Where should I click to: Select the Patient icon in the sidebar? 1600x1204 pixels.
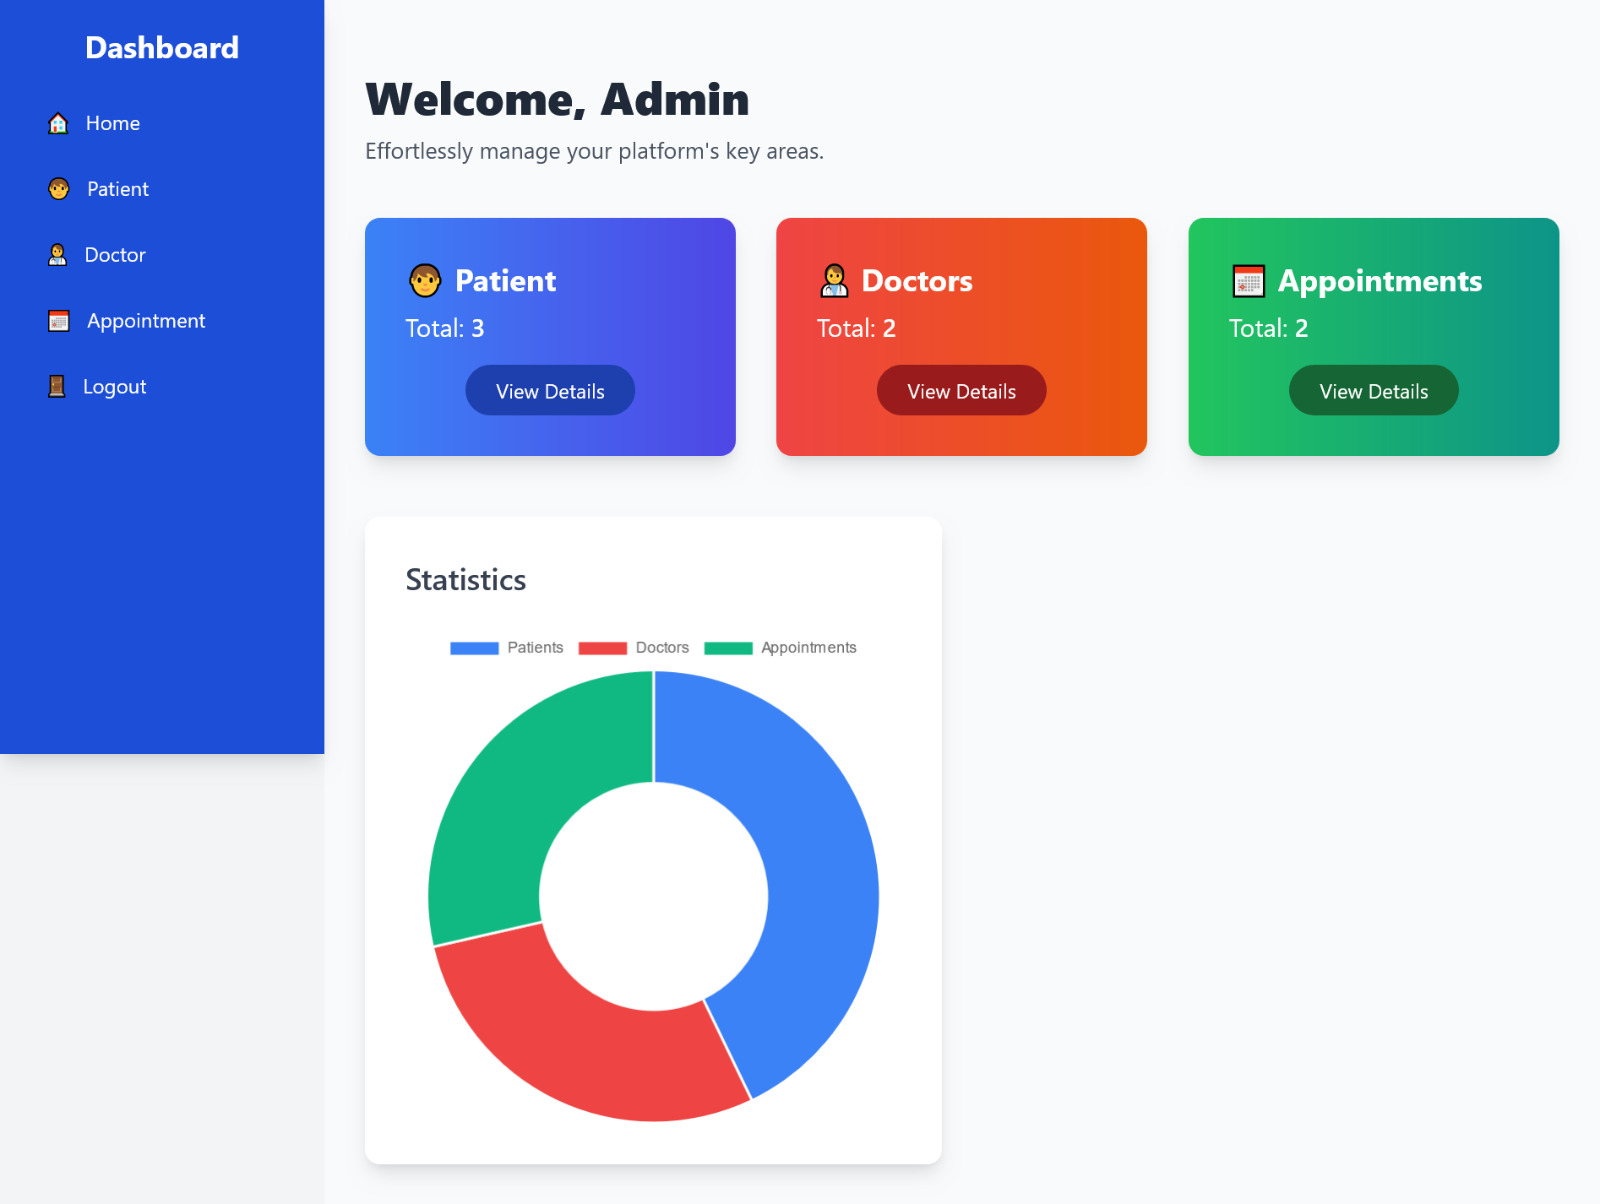point(58,188)
